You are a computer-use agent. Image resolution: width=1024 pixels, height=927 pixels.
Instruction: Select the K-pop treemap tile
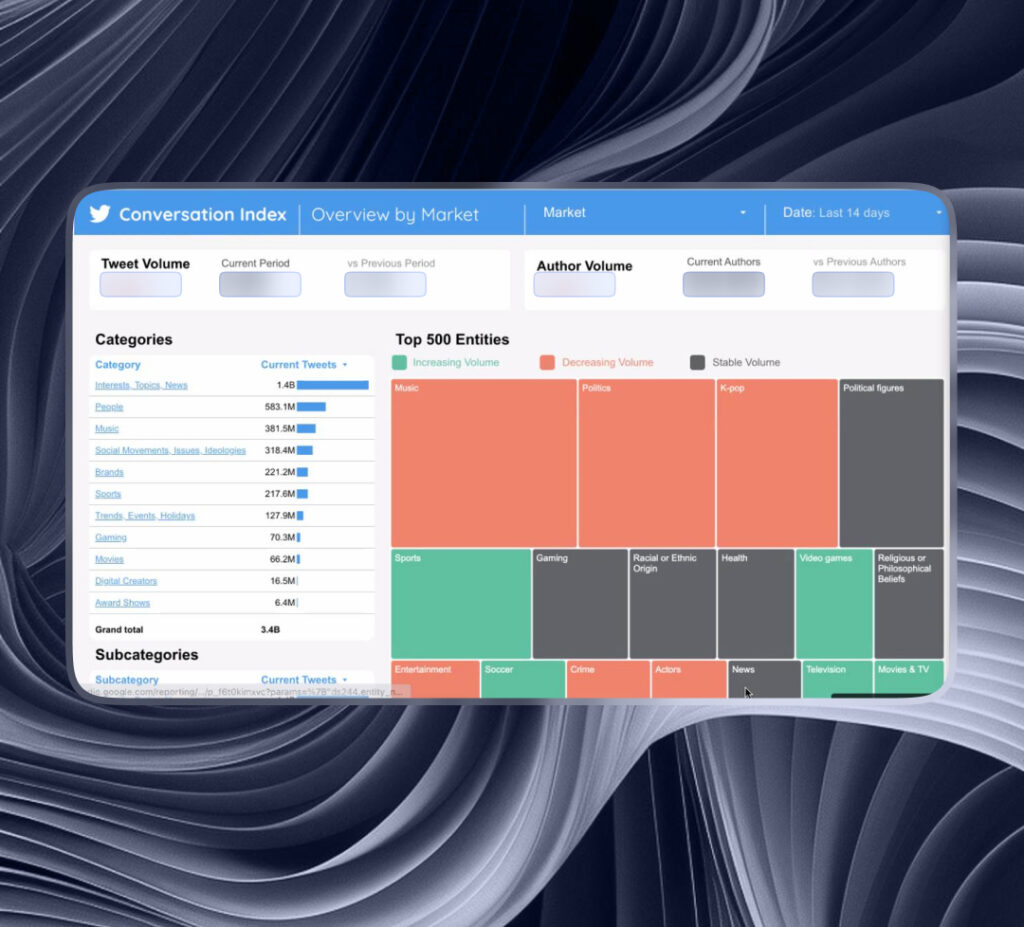(777, 463)
